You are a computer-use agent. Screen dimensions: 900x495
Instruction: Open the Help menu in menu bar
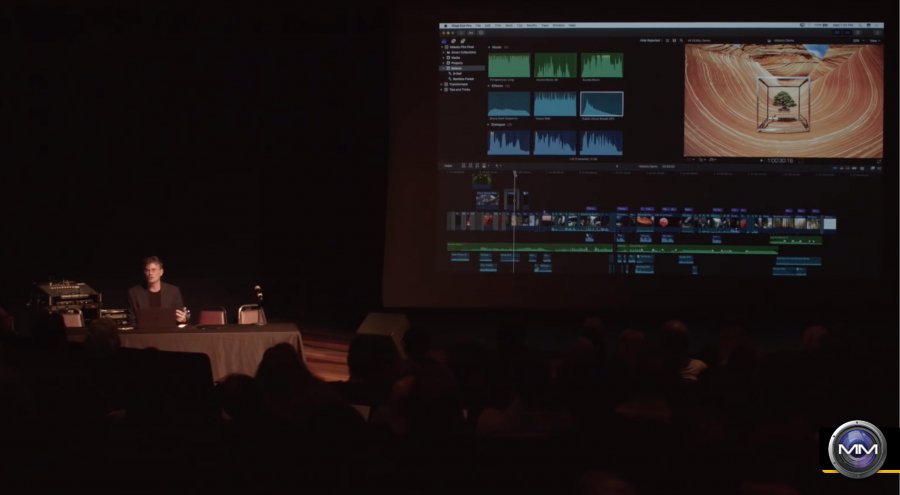point(572,25)
